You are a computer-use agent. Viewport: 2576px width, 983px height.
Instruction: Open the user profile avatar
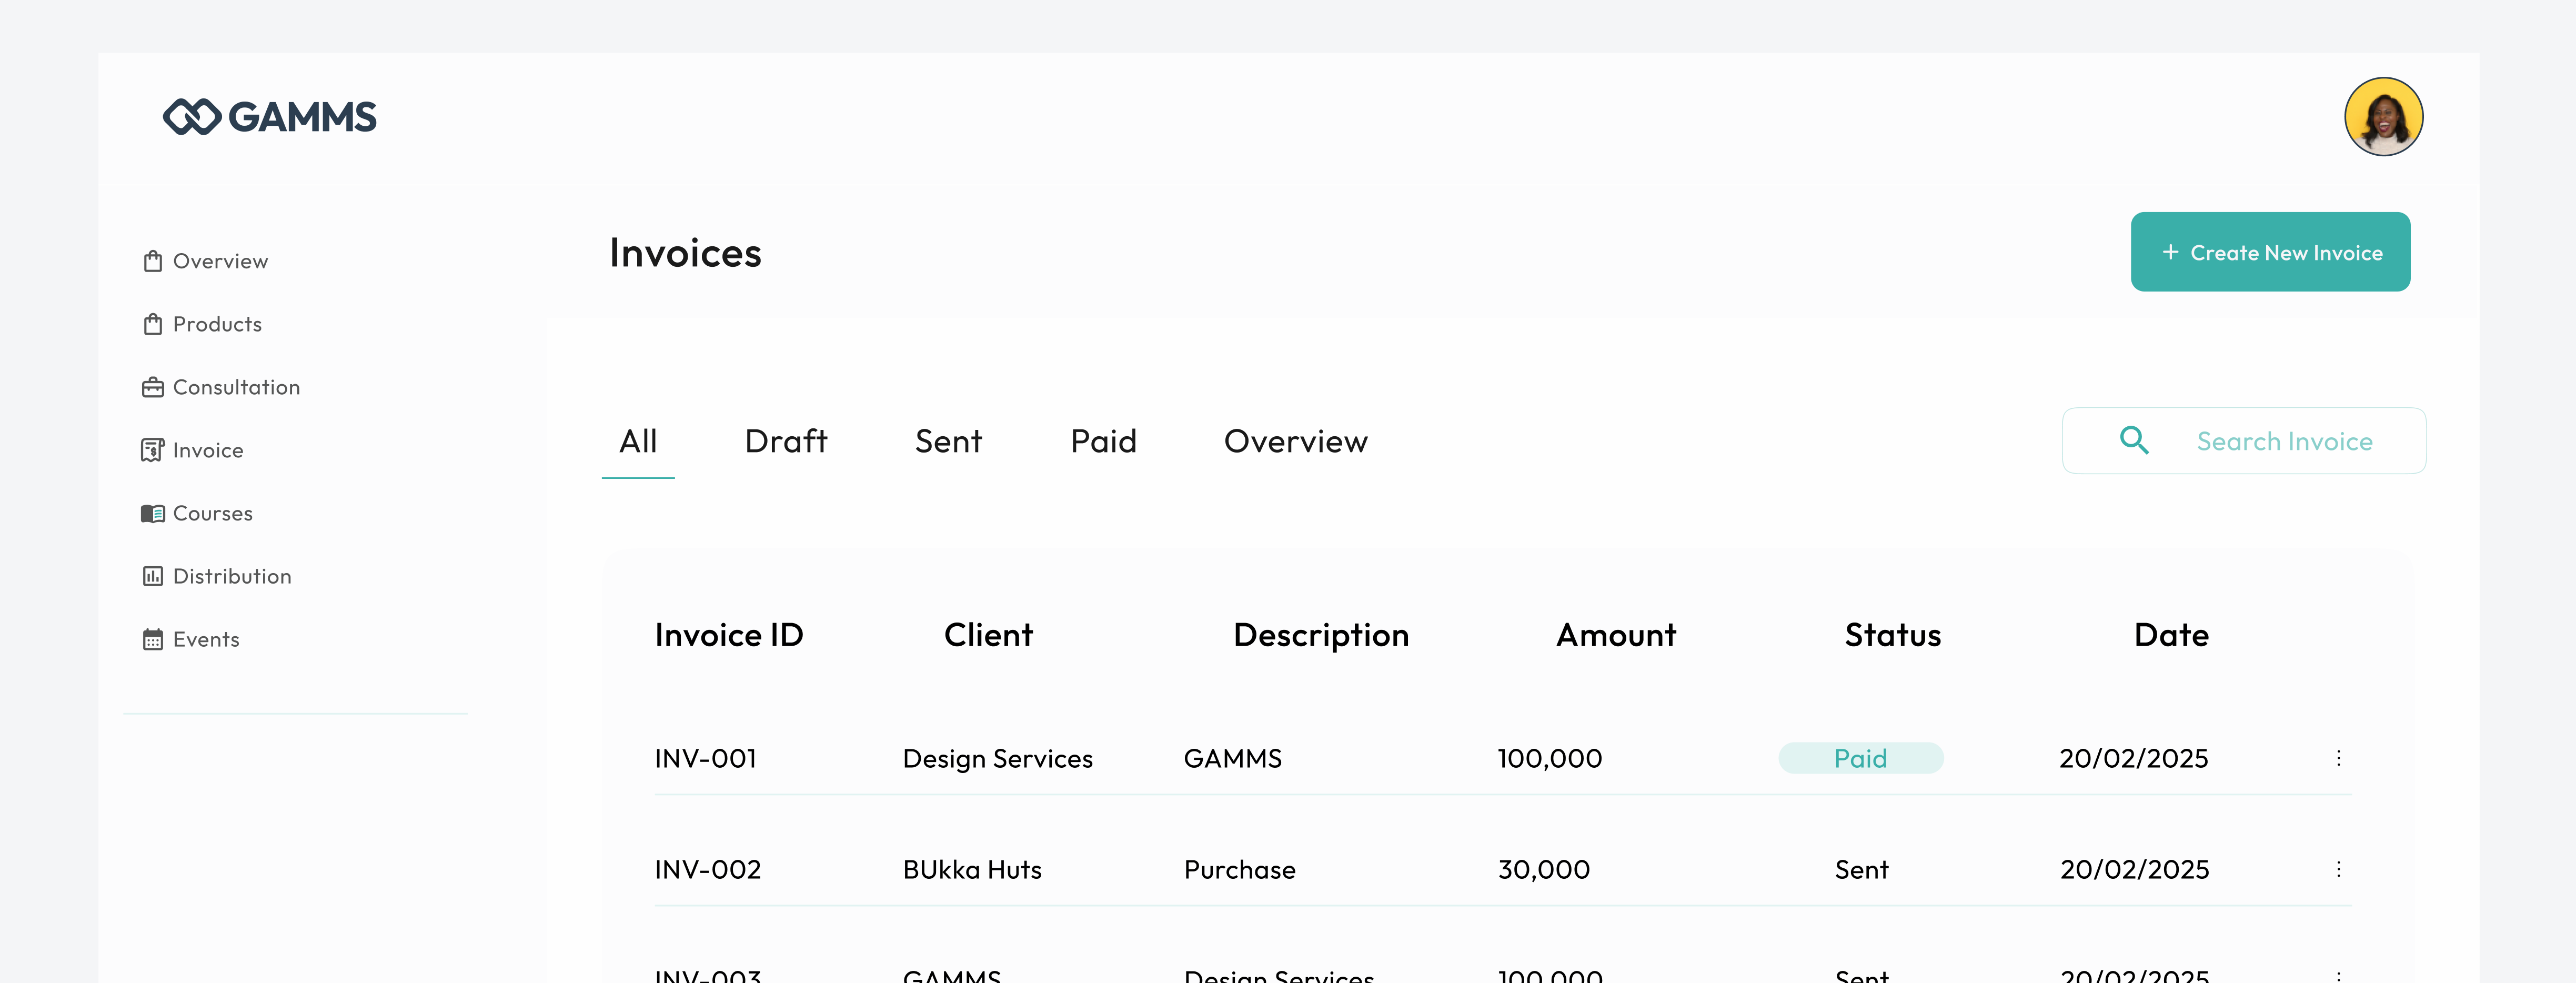pos(2383,117)
